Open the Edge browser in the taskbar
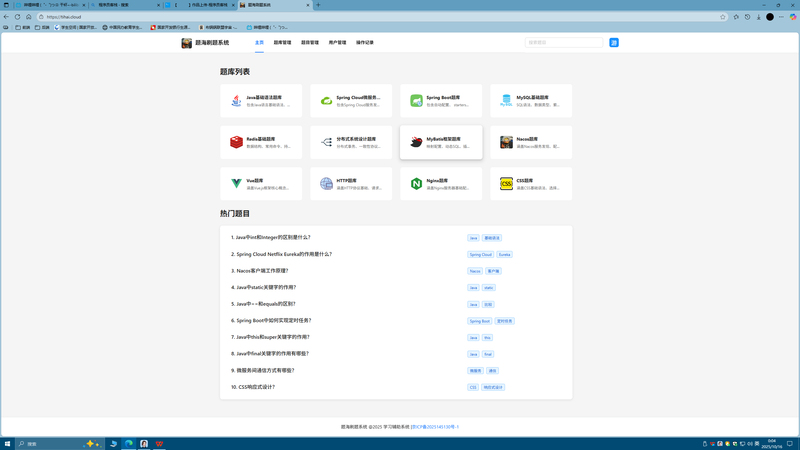The height and width of the screenshot is (450, 800). pyautogui.click(x=129, y=443)
